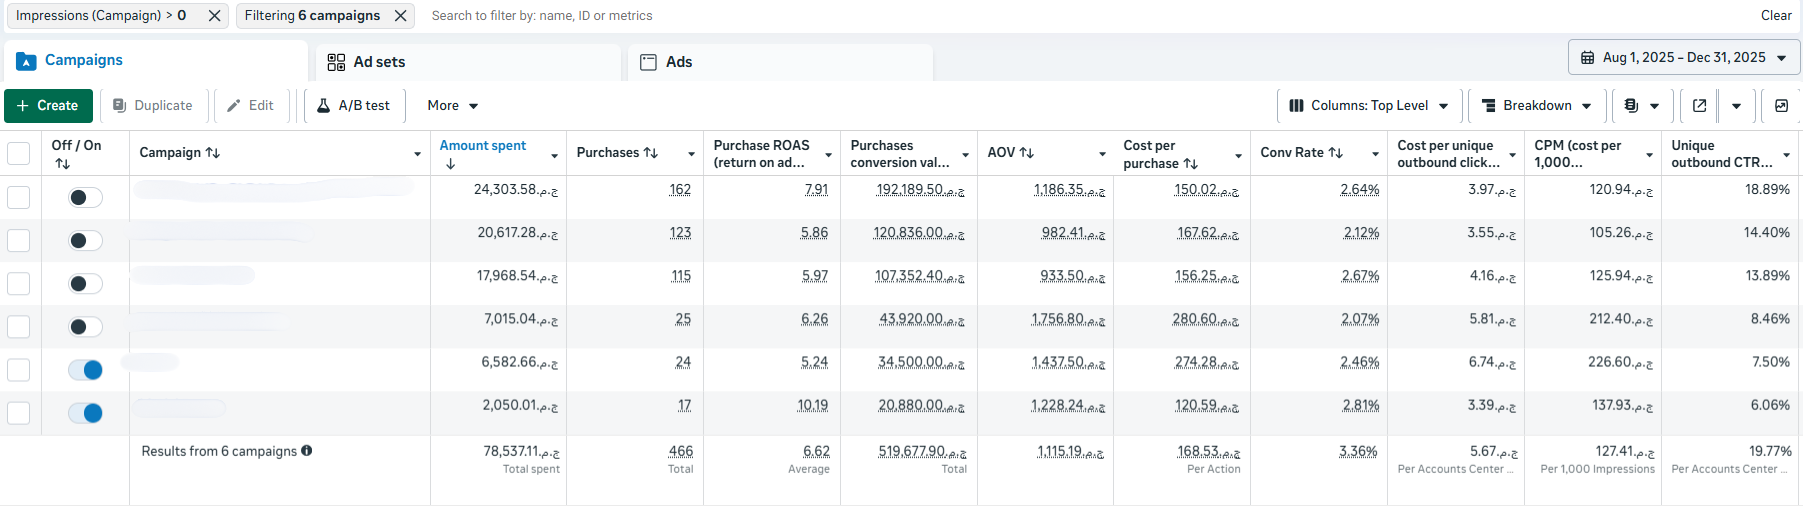The image size is (1803, 507).
Task: Click the reports icon beside Breakdown
Action: tap(1641, 106)
